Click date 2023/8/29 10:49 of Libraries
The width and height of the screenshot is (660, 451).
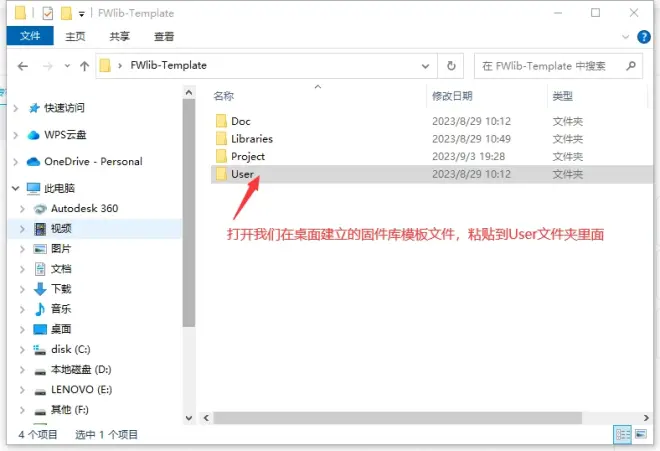tap(471, 139)
